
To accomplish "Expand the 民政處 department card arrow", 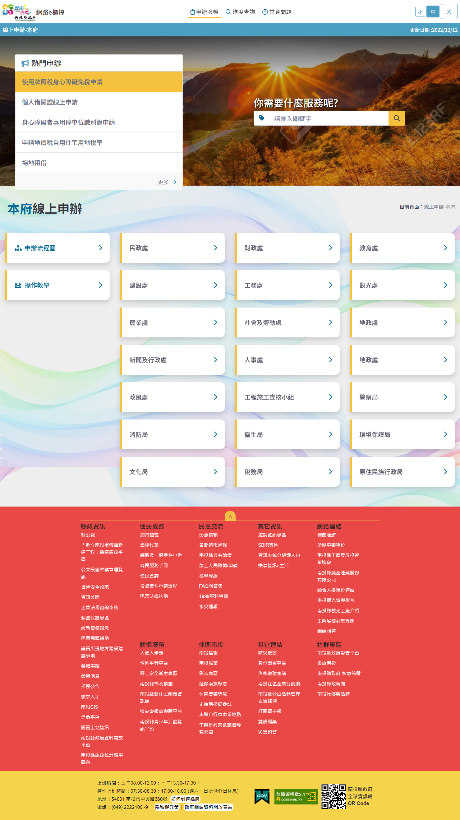I will (x=215, y=248).
